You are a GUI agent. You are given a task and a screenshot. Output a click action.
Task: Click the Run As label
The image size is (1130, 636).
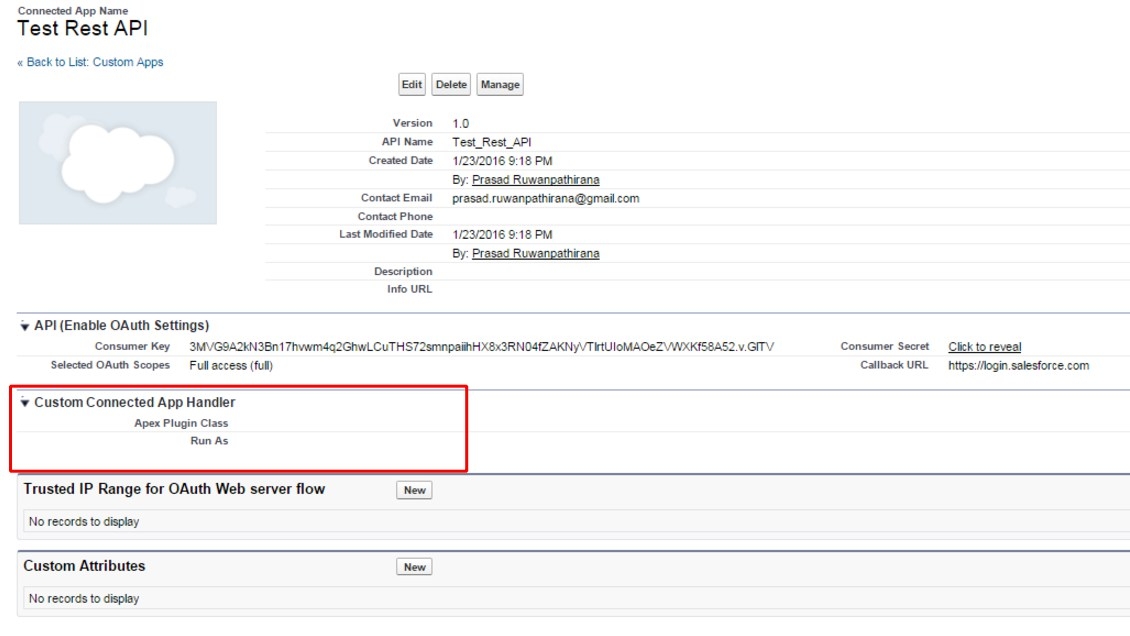(209, 440)
